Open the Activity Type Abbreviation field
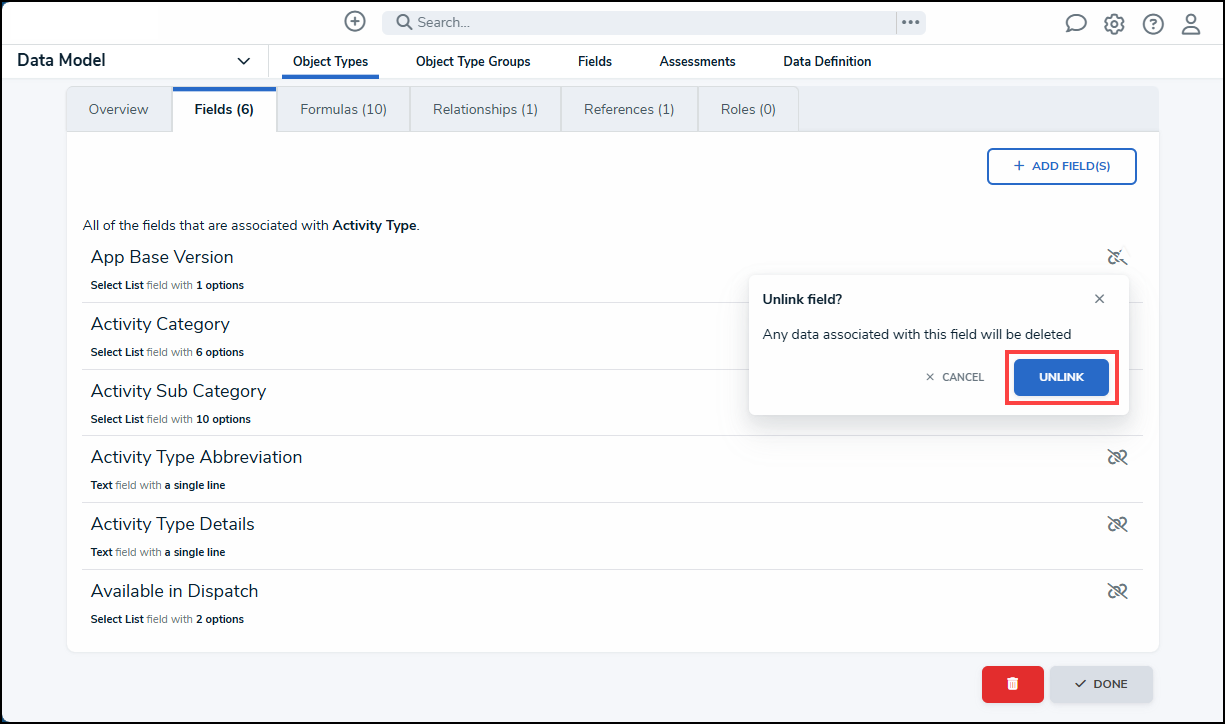 point(196,457)
